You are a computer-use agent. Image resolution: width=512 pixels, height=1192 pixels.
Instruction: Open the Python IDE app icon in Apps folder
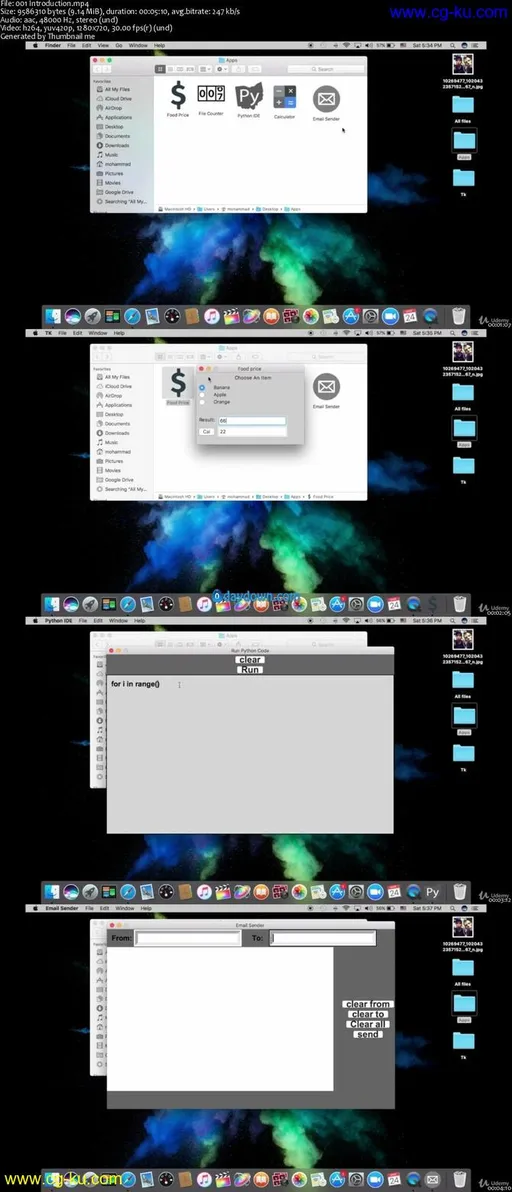pyautogui.click(x=248, y=96)
